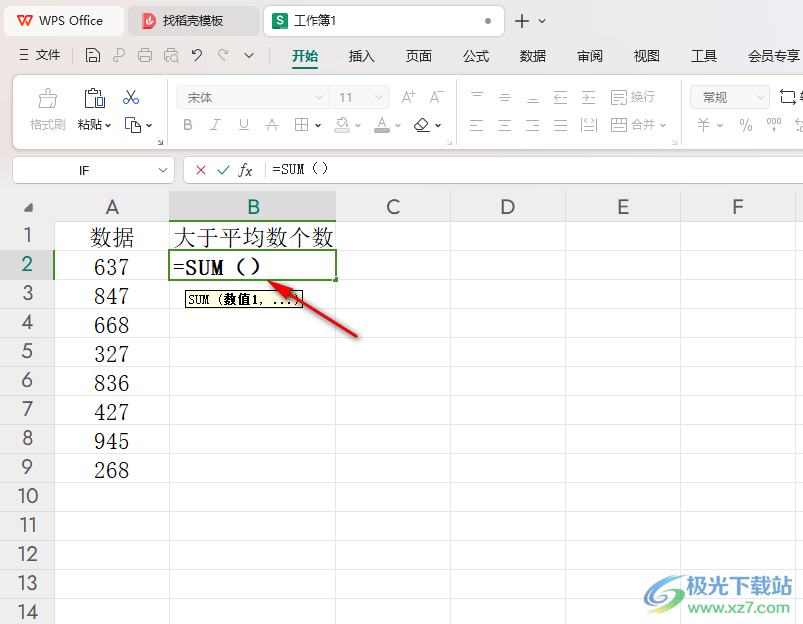Open number format dropdown 常规

pos(761,97)
